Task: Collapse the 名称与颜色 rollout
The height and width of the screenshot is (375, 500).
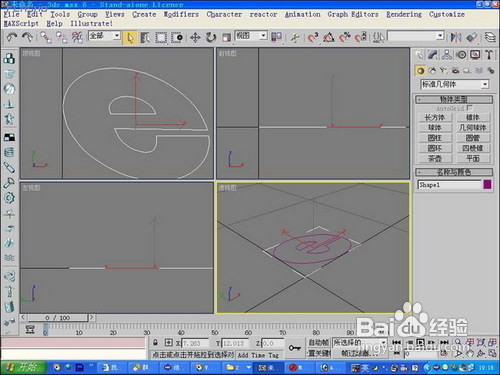Action: (x=454, y=172)
